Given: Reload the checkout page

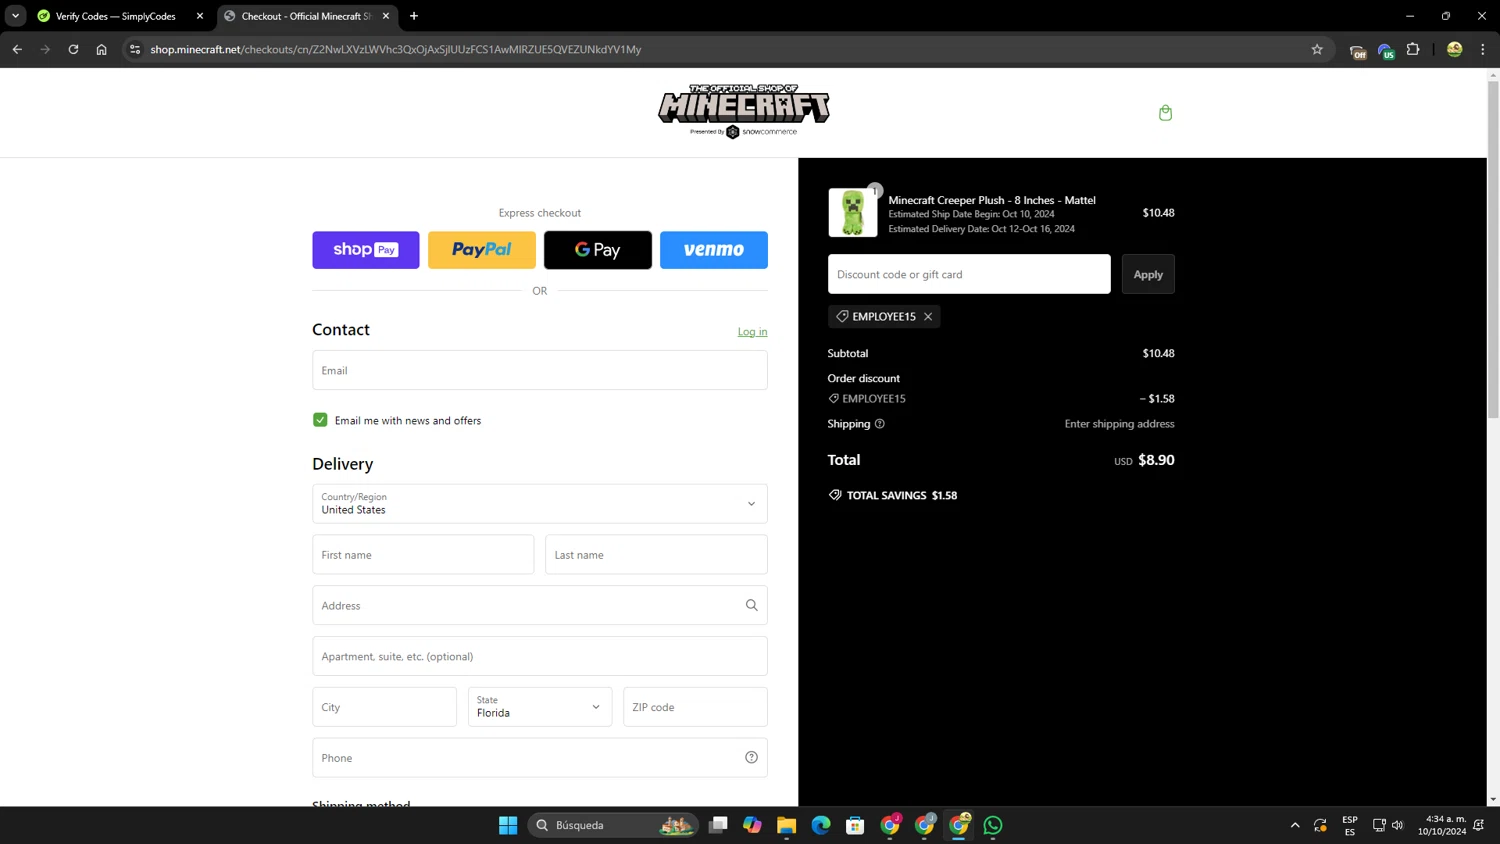Looking at the screenshot, I should click(x=73, y=49).
